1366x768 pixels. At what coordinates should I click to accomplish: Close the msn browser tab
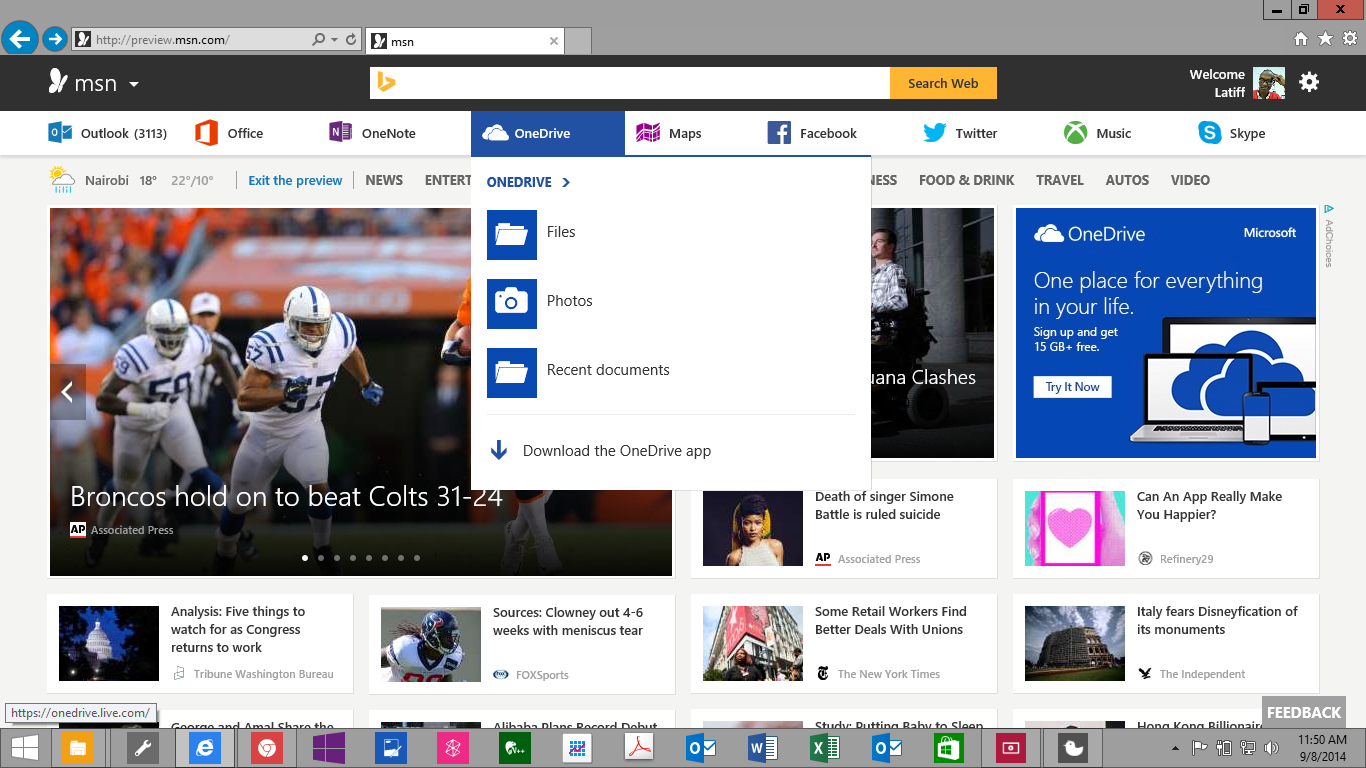[554, 41]
